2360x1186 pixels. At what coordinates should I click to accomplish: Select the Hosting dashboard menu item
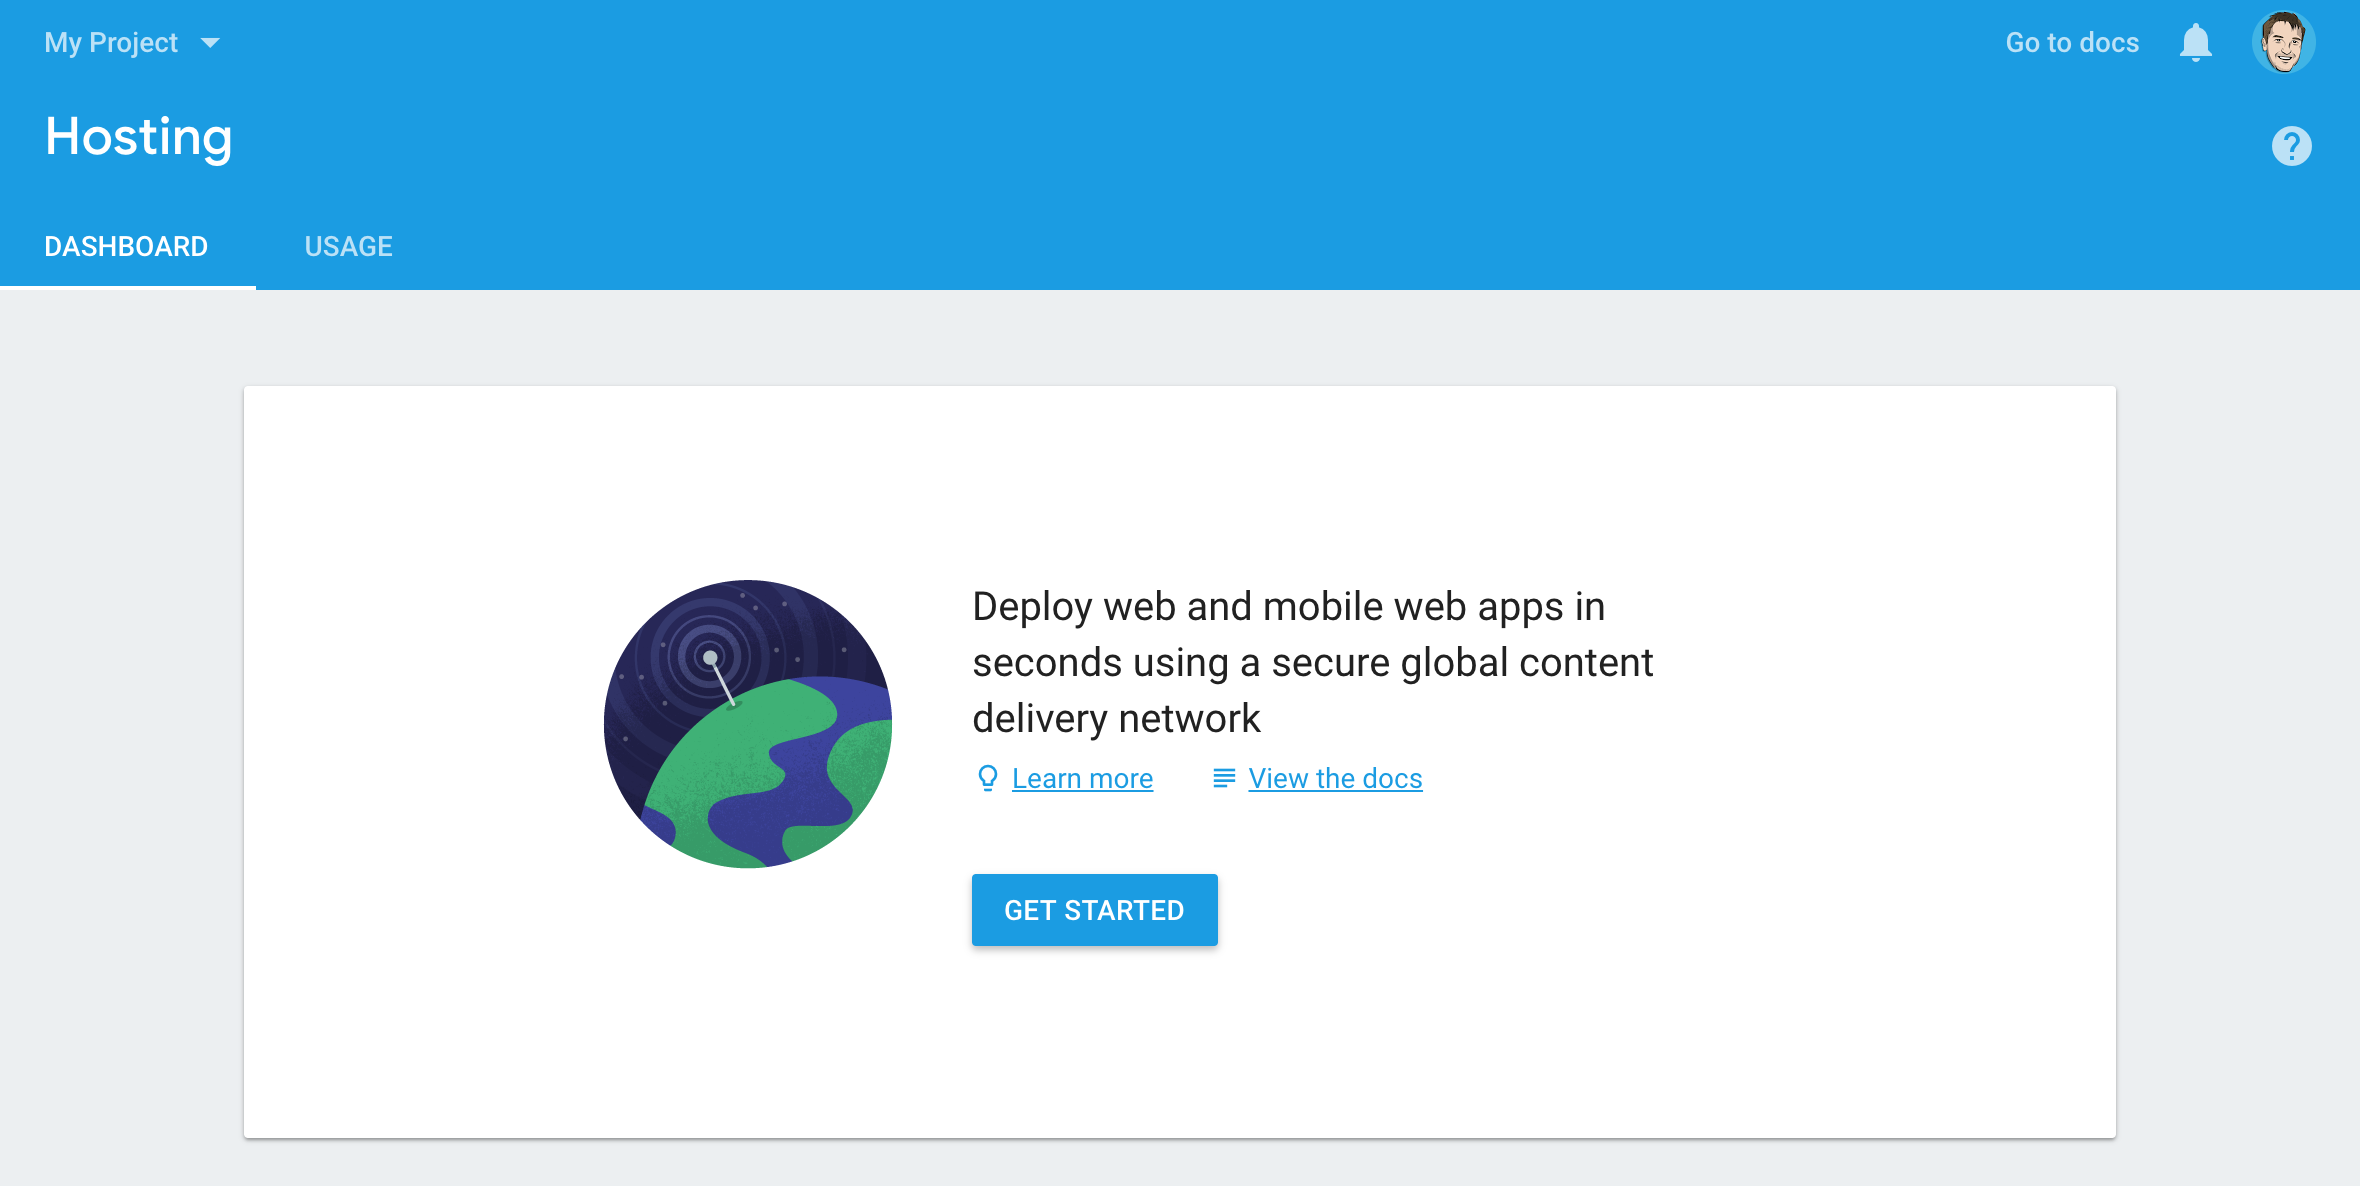pyautogui.click(x=125, y=245)
